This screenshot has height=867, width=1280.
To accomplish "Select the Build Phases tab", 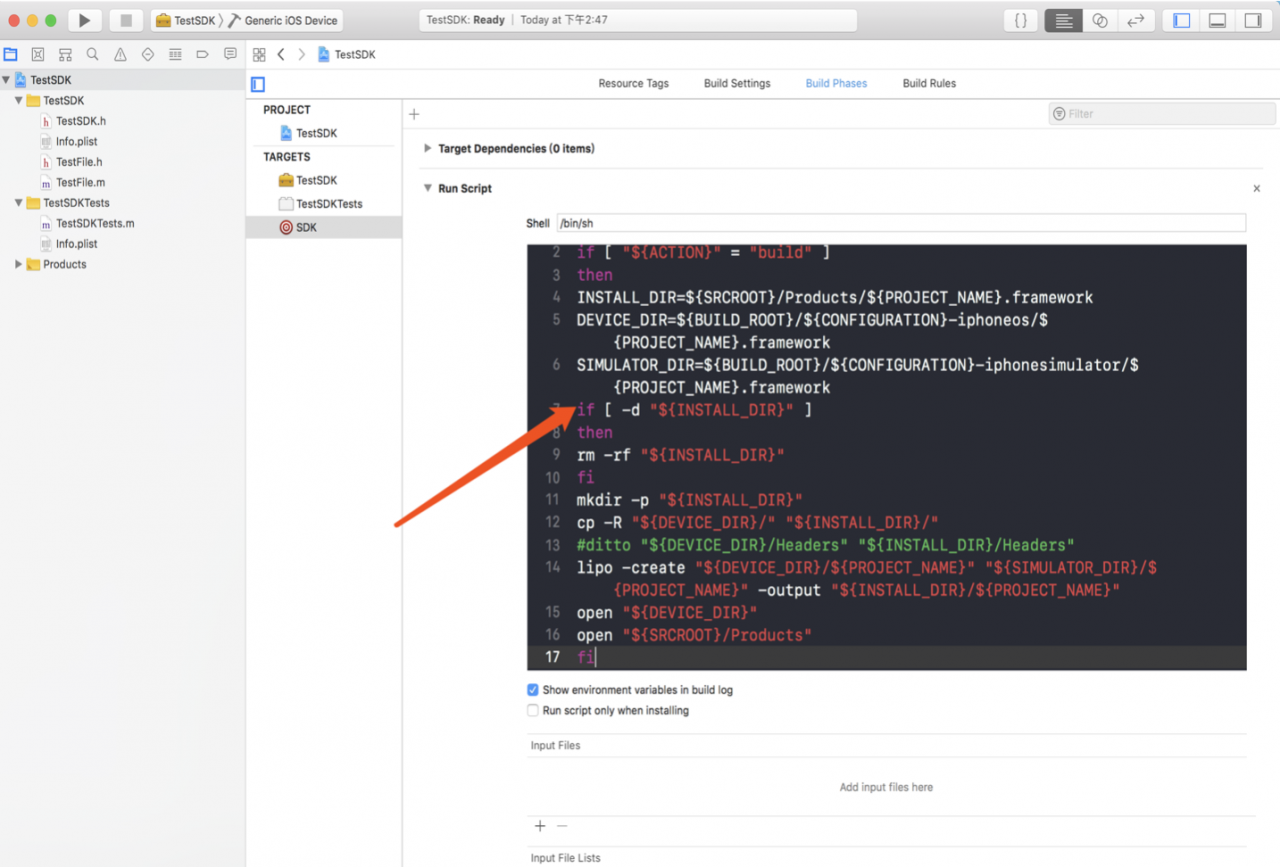I will pyautogui.click(x=836, y=83).
